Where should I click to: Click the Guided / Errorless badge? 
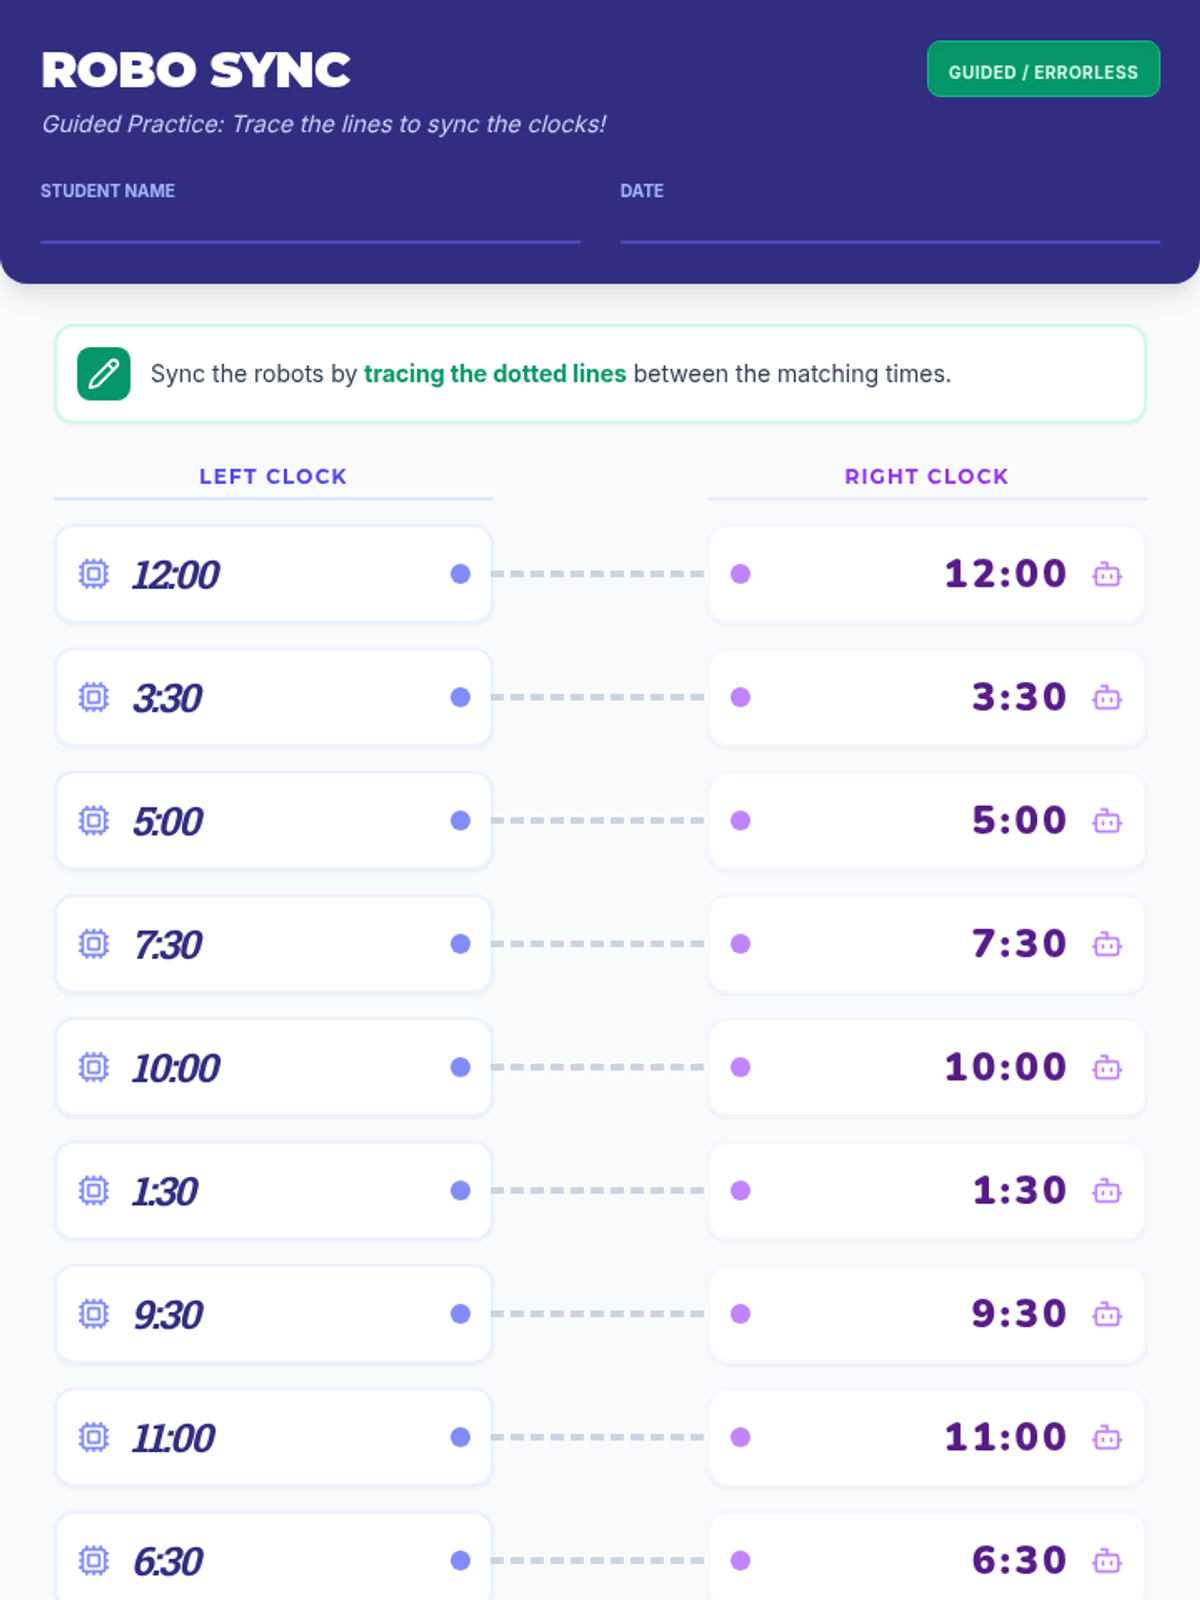coord(1043,70)
